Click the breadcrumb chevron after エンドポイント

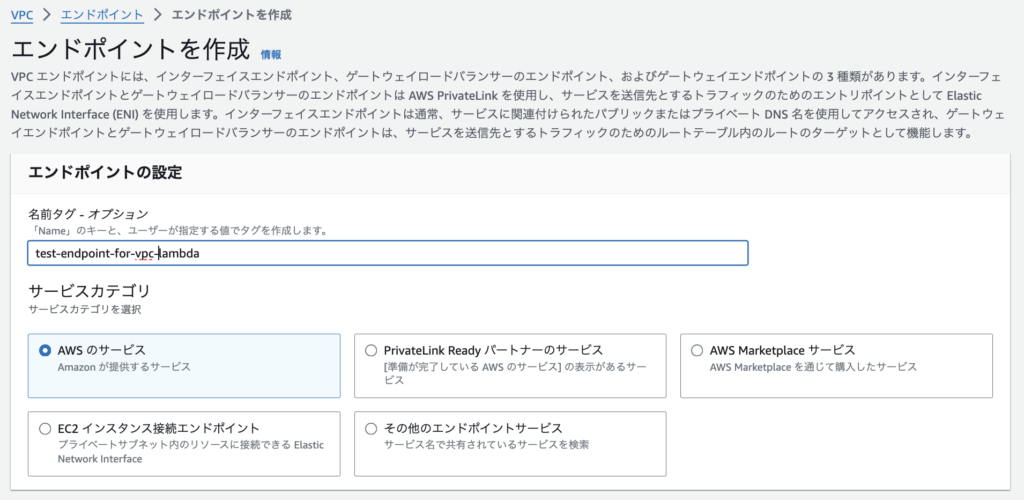158,15
